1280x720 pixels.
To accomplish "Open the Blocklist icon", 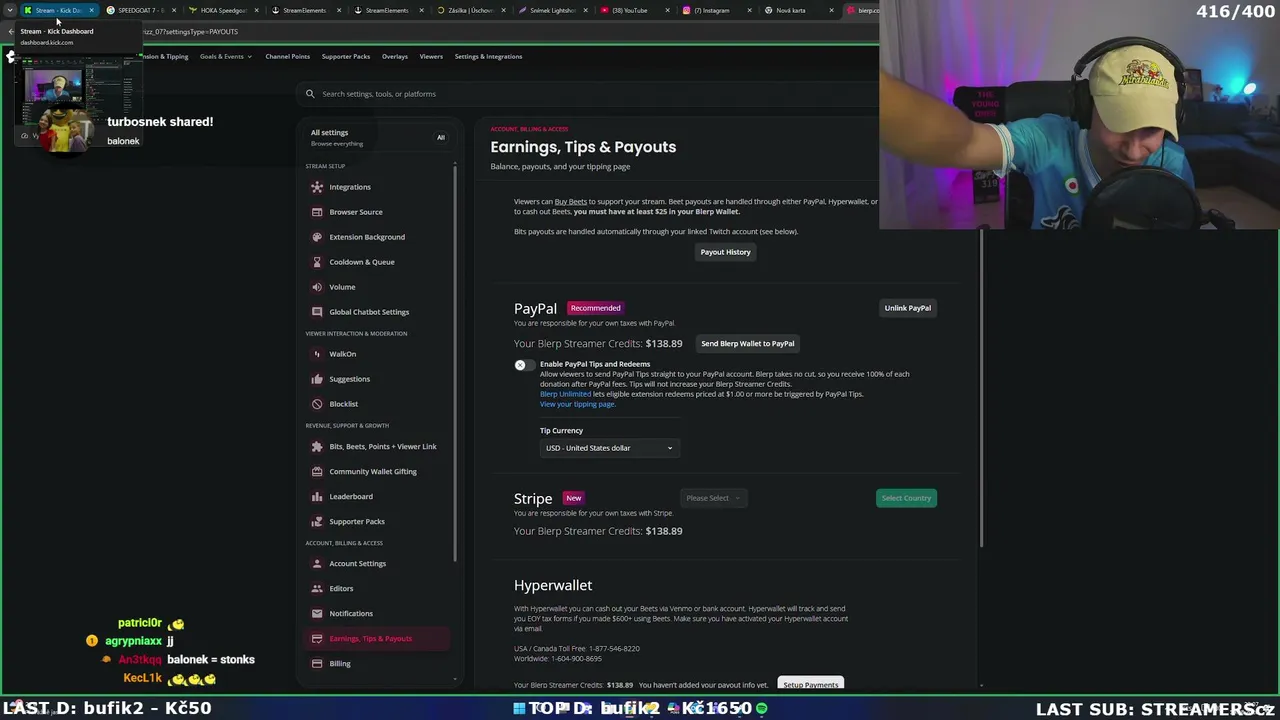I will coord(317,404).
